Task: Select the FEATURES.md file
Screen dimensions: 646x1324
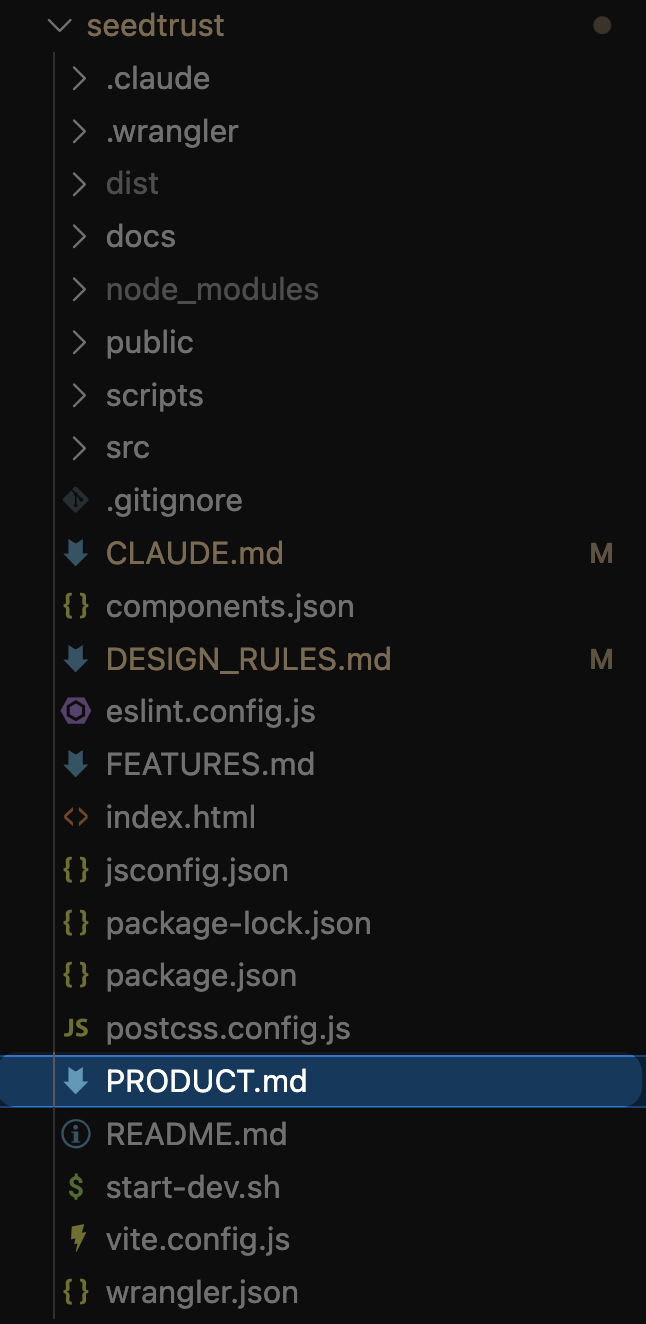Action: coord(210,764)
